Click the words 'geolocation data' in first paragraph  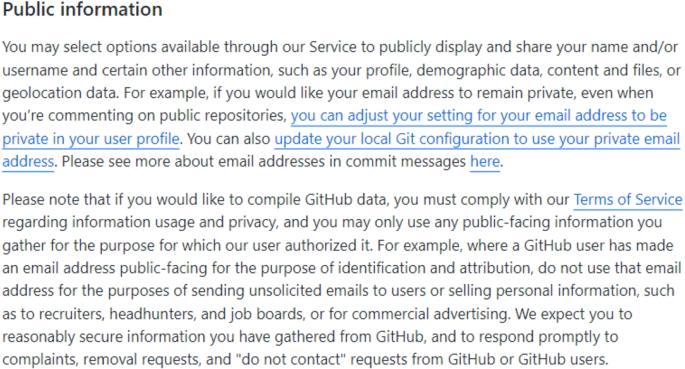coord(60,93)
